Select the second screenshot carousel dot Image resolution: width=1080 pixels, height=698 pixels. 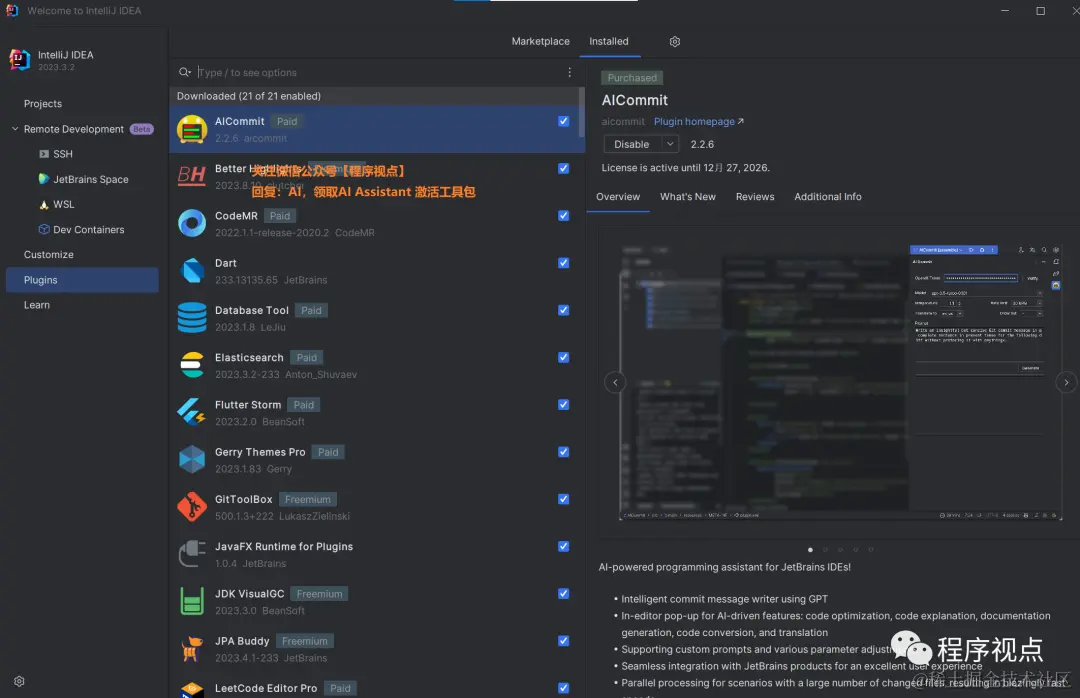click(825, 550)
